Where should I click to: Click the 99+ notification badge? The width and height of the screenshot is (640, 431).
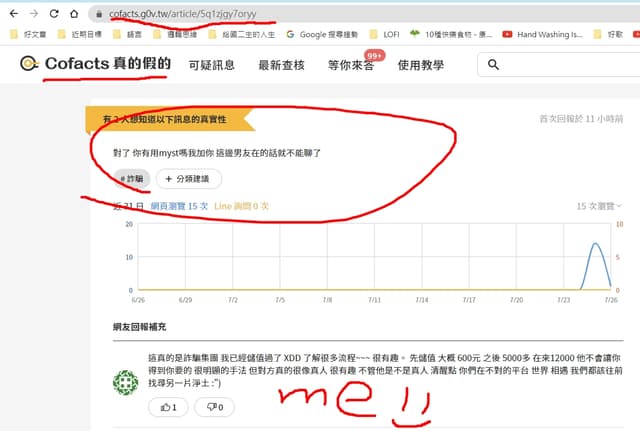pyautogui.click(x=375, y=55)
